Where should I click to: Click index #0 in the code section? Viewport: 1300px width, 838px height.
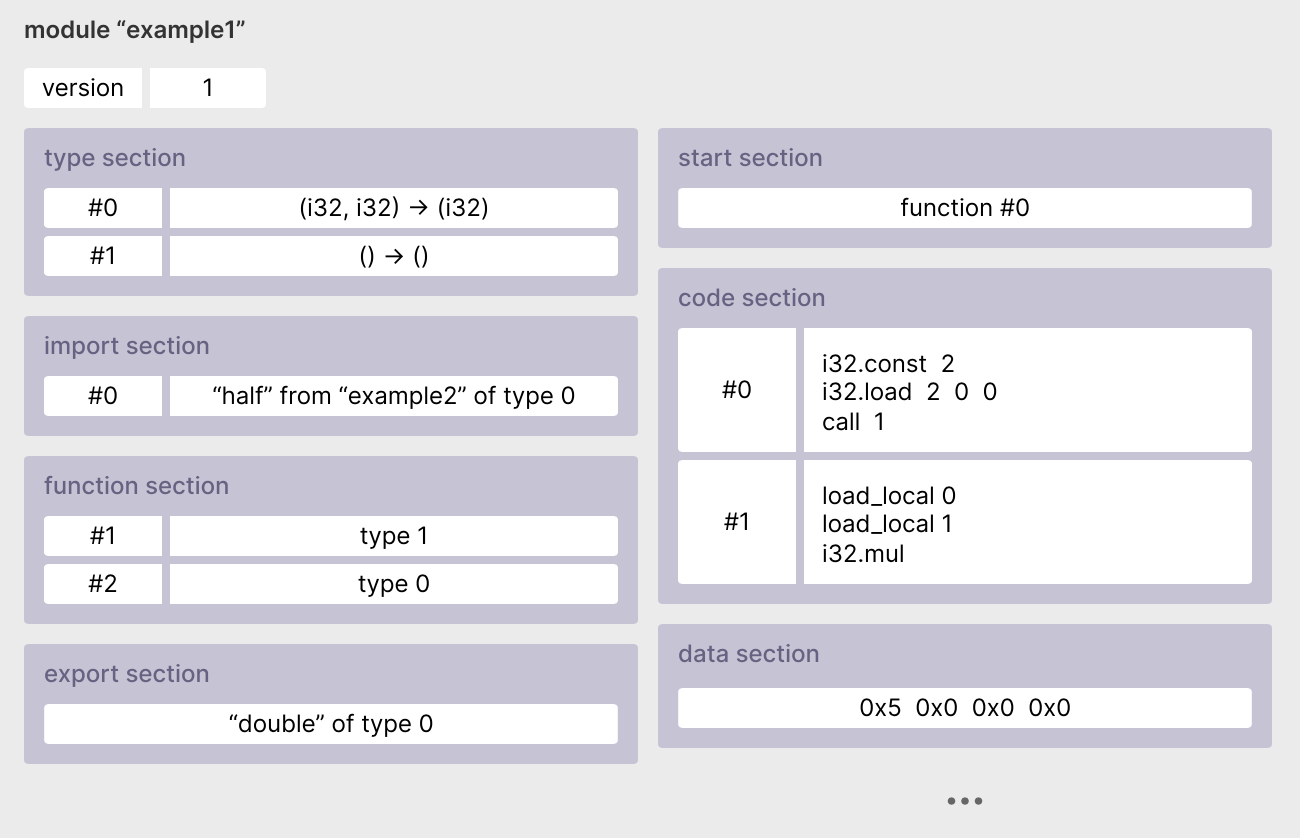(737, 390)
